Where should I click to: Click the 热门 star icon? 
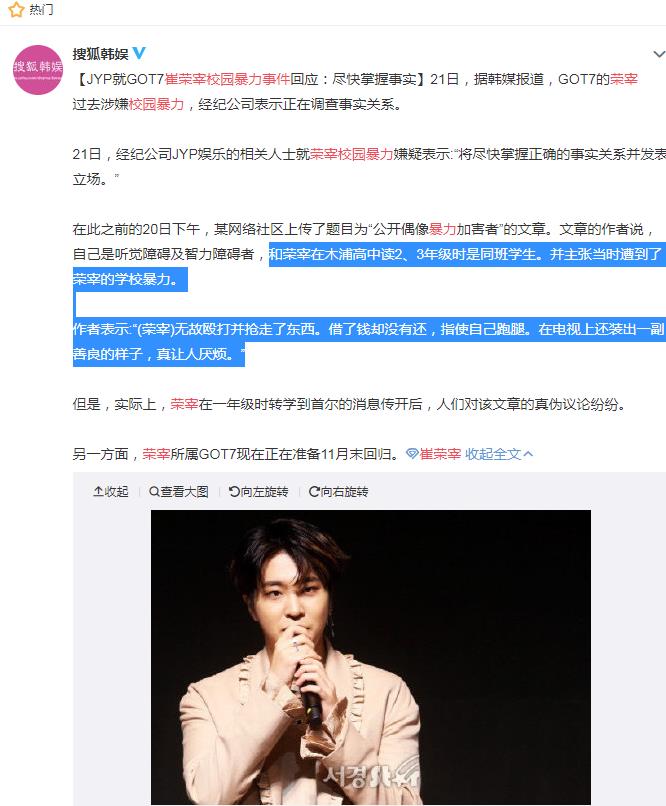pos(16,9)
